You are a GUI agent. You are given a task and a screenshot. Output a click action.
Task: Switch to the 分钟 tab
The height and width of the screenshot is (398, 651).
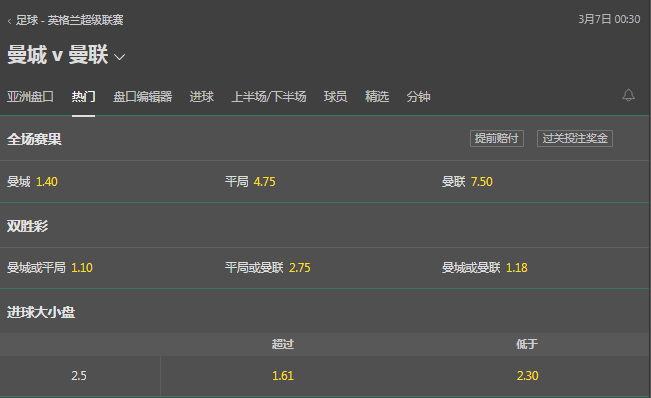[418, 97]
